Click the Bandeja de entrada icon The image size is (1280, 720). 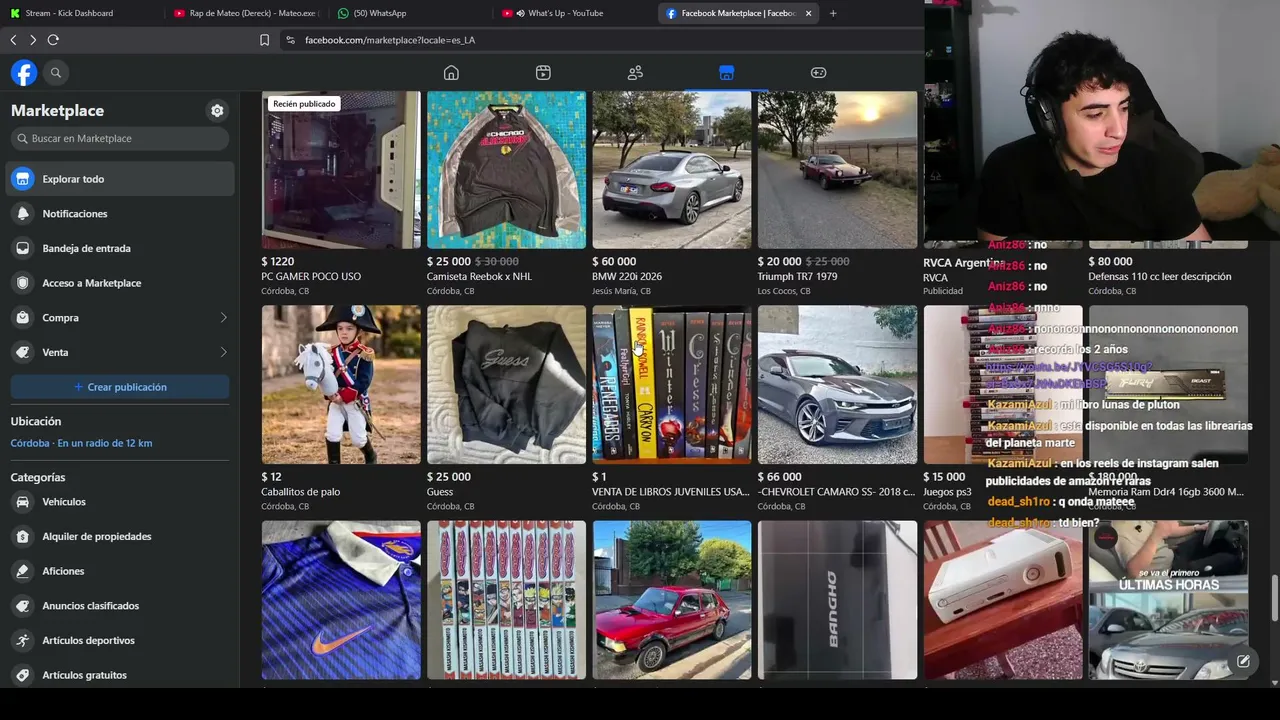pyautogui.click(x=22, y=248)
